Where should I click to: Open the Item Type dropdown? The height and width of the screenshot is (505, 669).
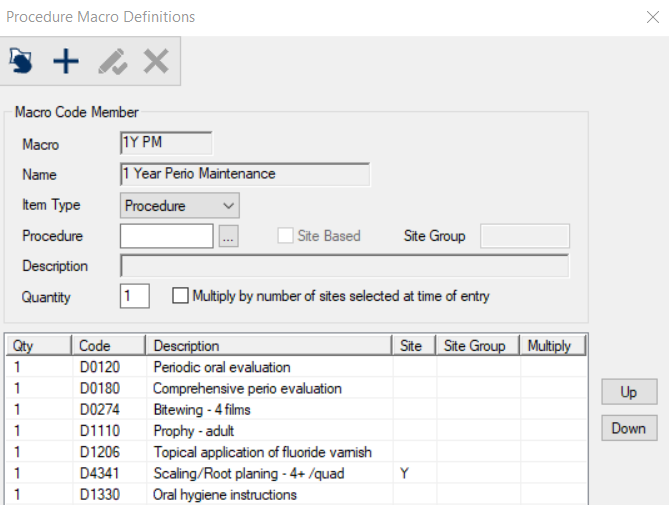180,206
